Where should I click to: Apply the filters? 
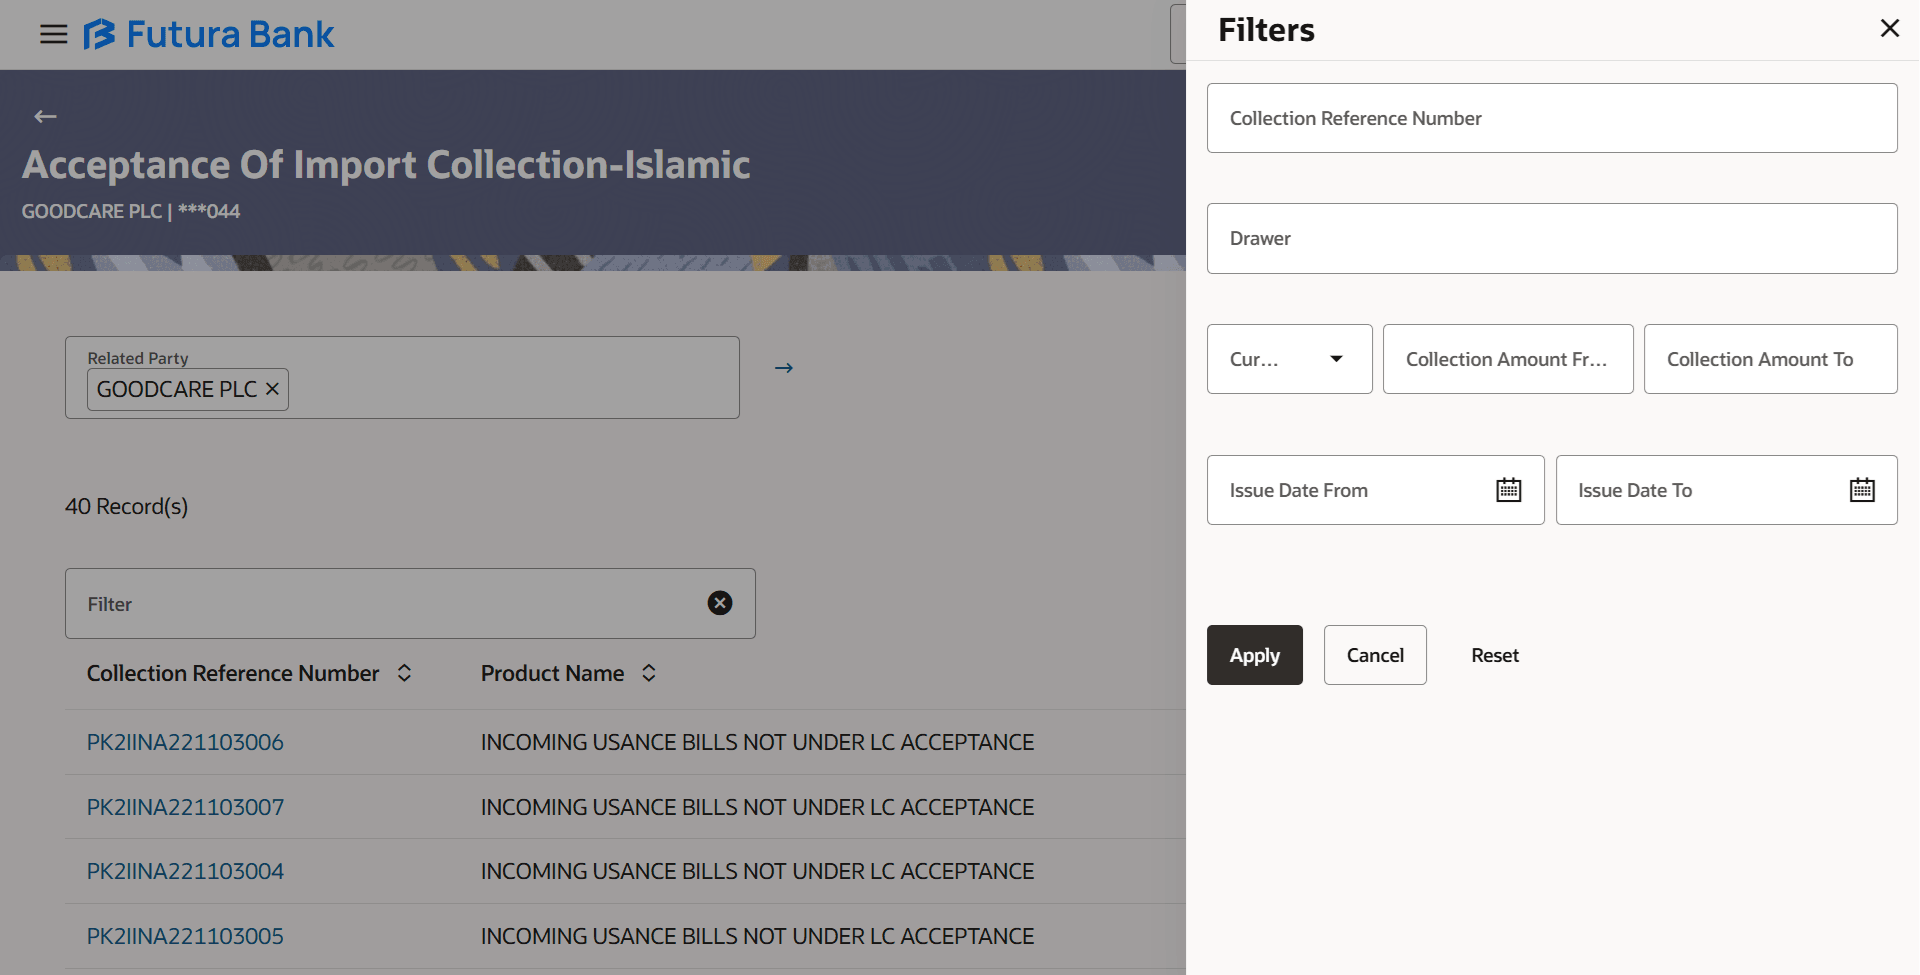(x=1255, y=655)
